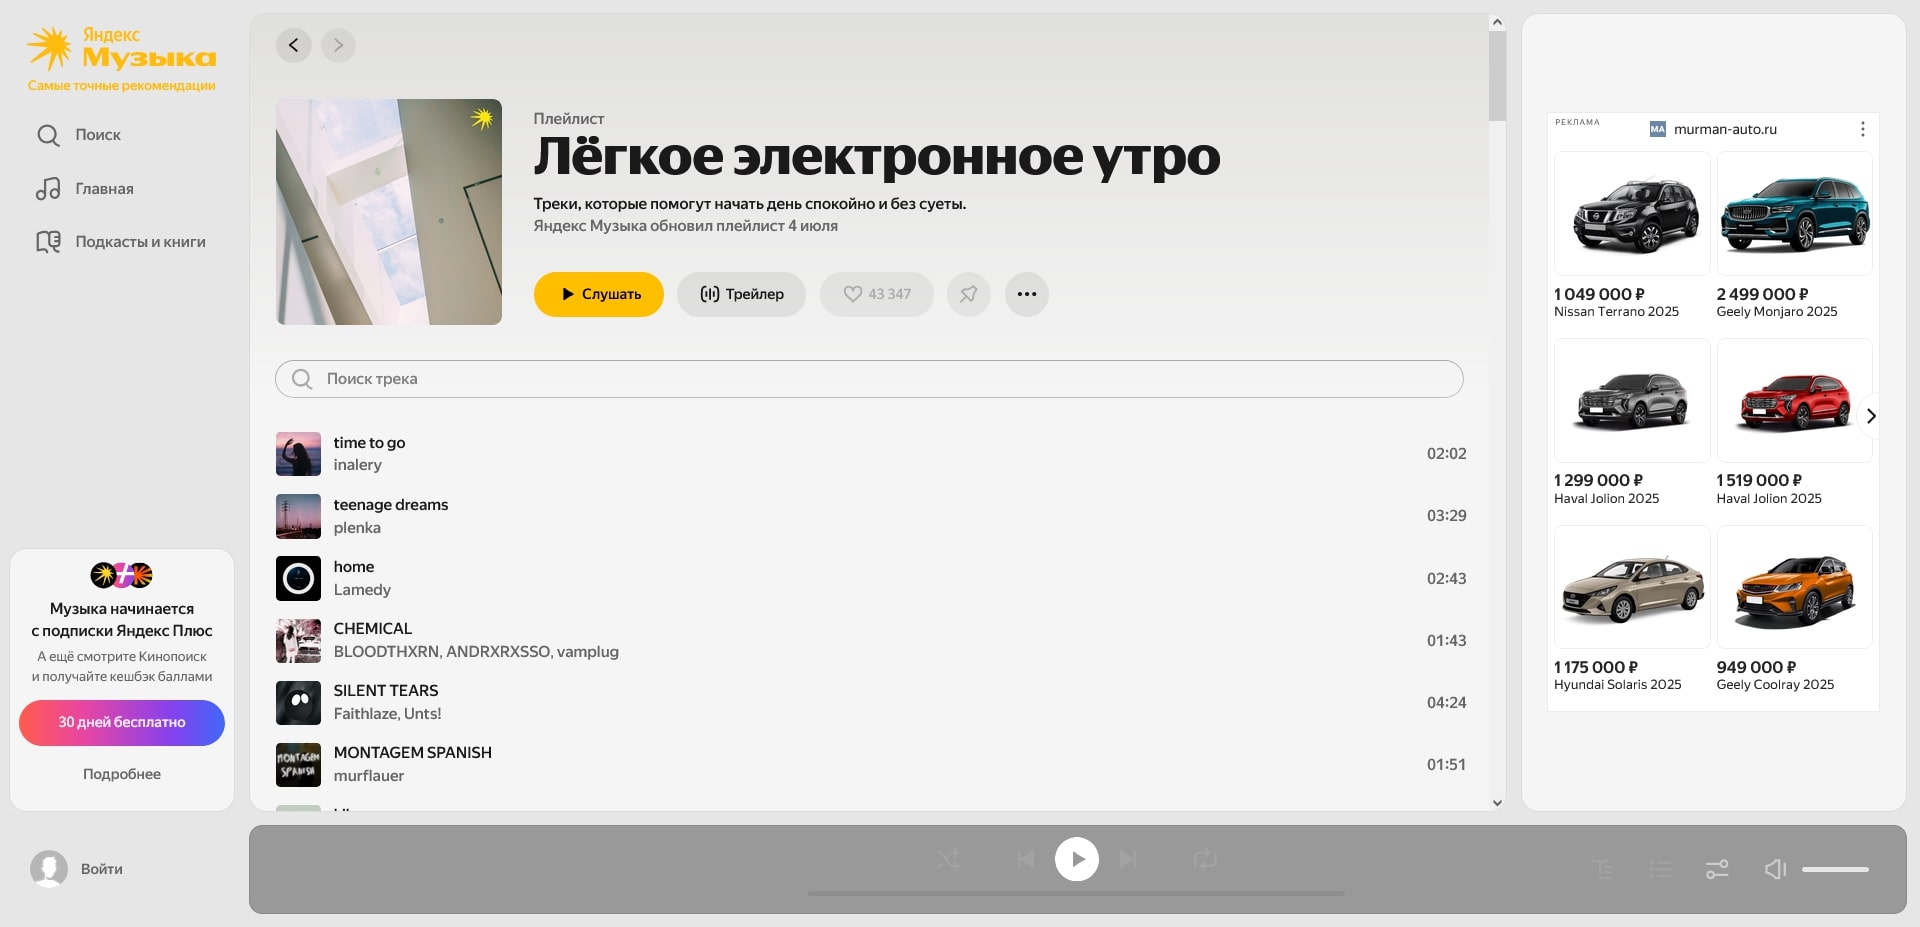Open the Подкасты и книги section
Screen dimensions: 1920x927
141,241
